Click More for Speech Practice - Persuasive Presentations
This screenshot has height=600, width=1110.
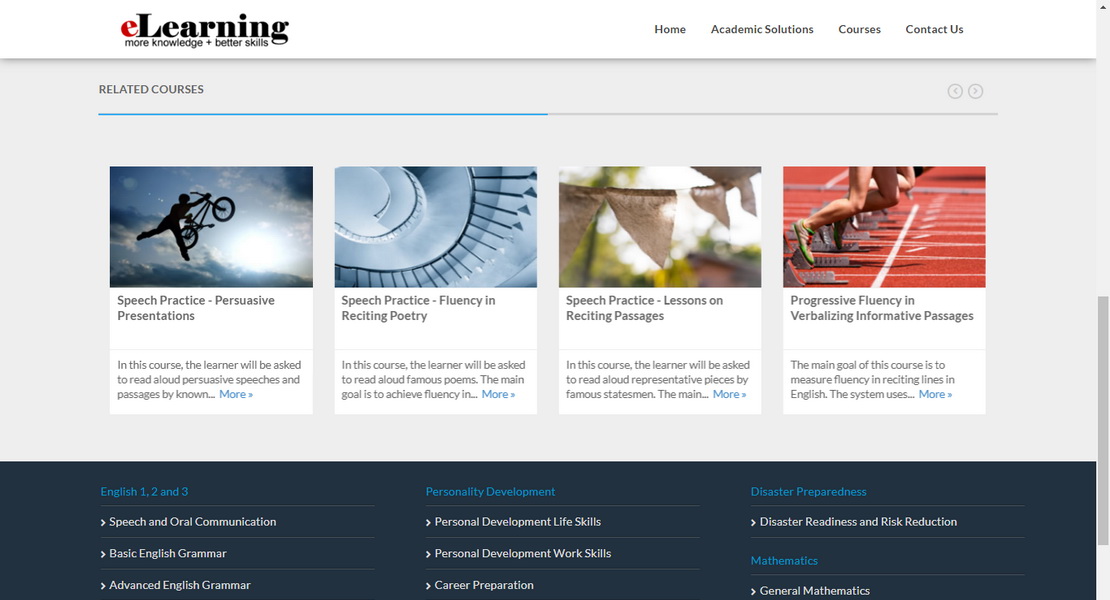pos(235,394)
